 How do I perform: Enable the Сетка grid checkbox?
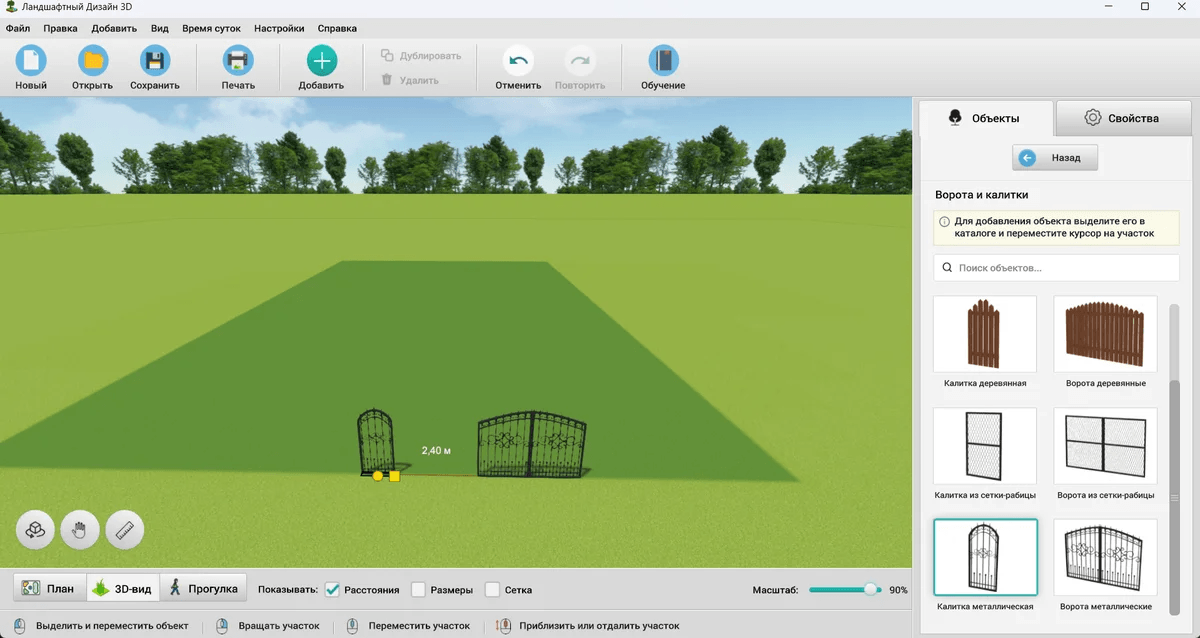(493, 590)
